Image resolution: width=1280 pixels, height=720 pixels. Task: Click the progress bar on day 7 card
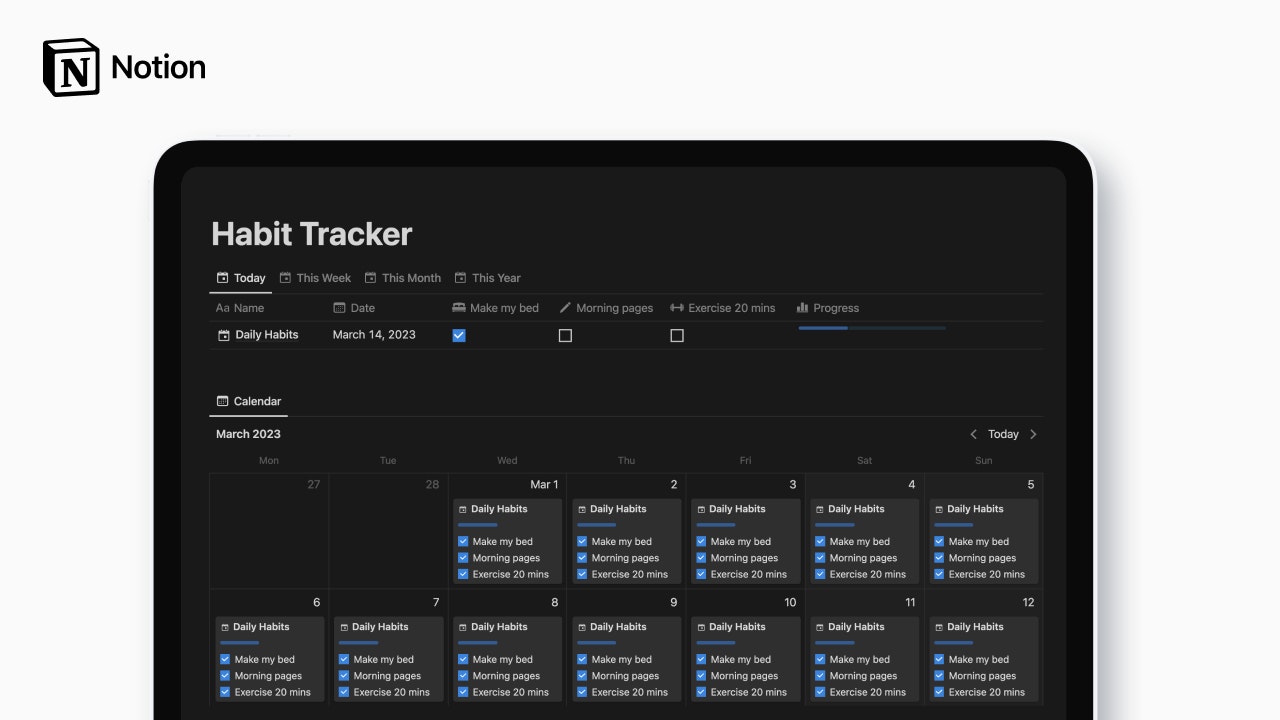[359, 642]
